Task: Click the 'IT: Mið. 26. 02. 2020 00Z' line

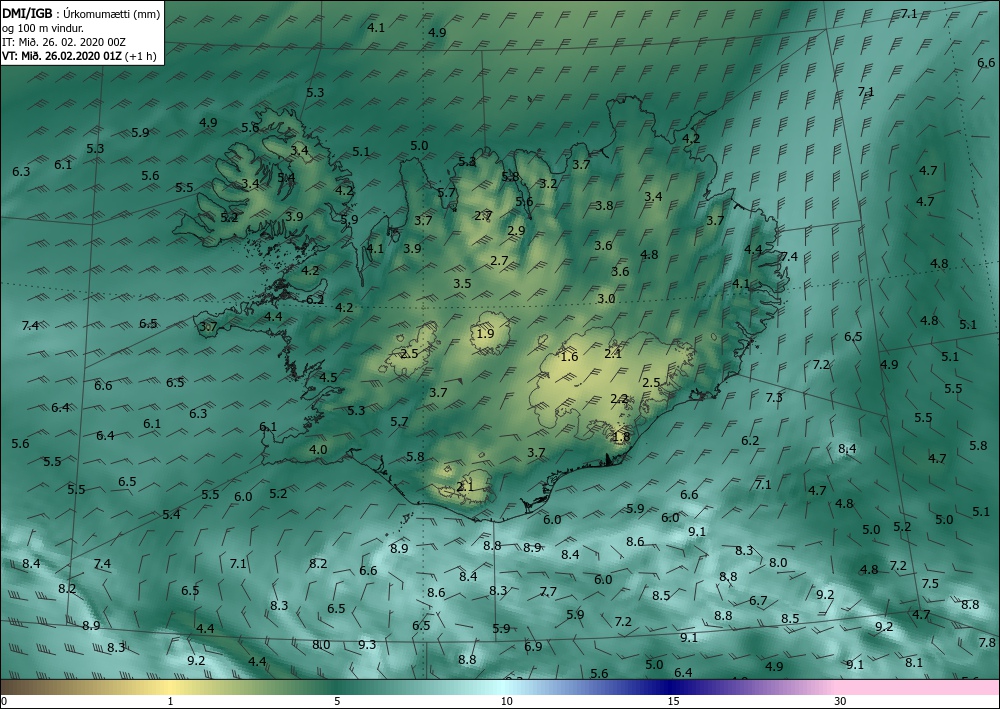Action: tap(64, 42)
